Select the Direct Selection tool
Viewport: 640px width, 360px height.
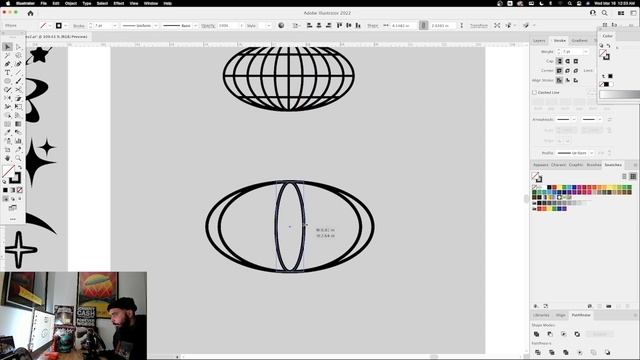click(x=18, y=47)
